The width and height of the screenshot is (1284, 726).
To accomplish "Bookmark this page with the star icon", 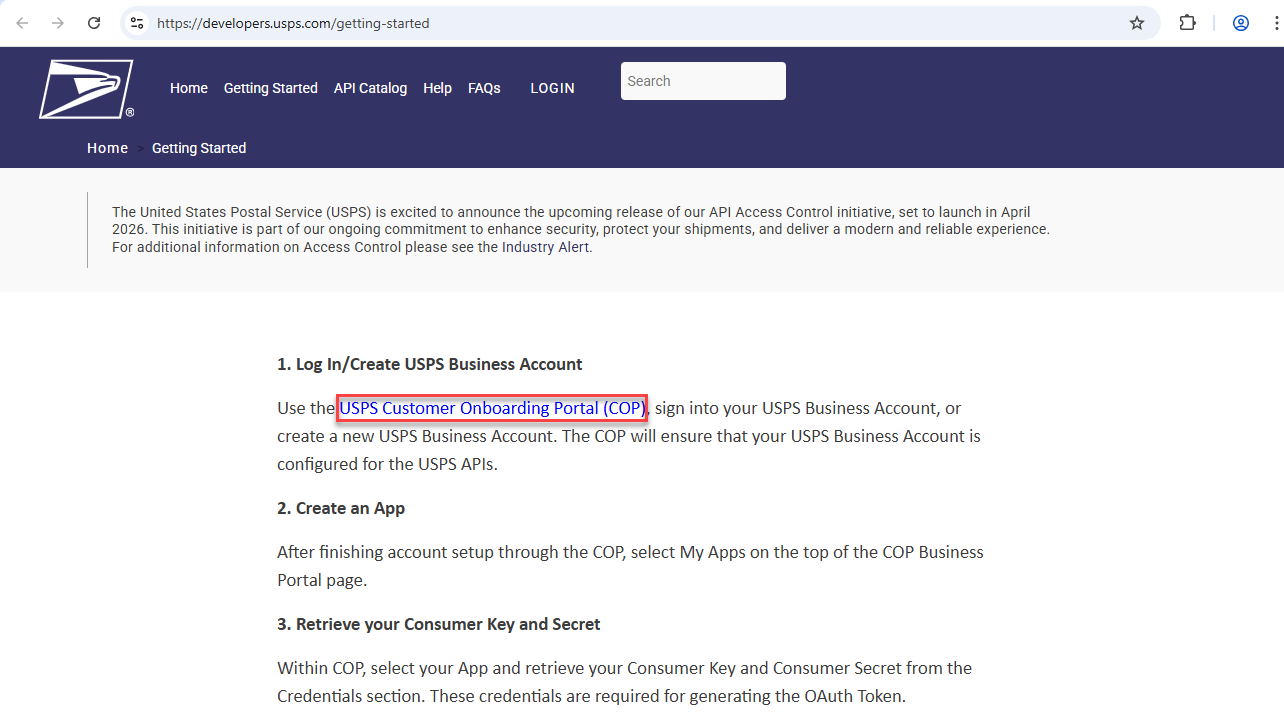I will point(1136,22).
